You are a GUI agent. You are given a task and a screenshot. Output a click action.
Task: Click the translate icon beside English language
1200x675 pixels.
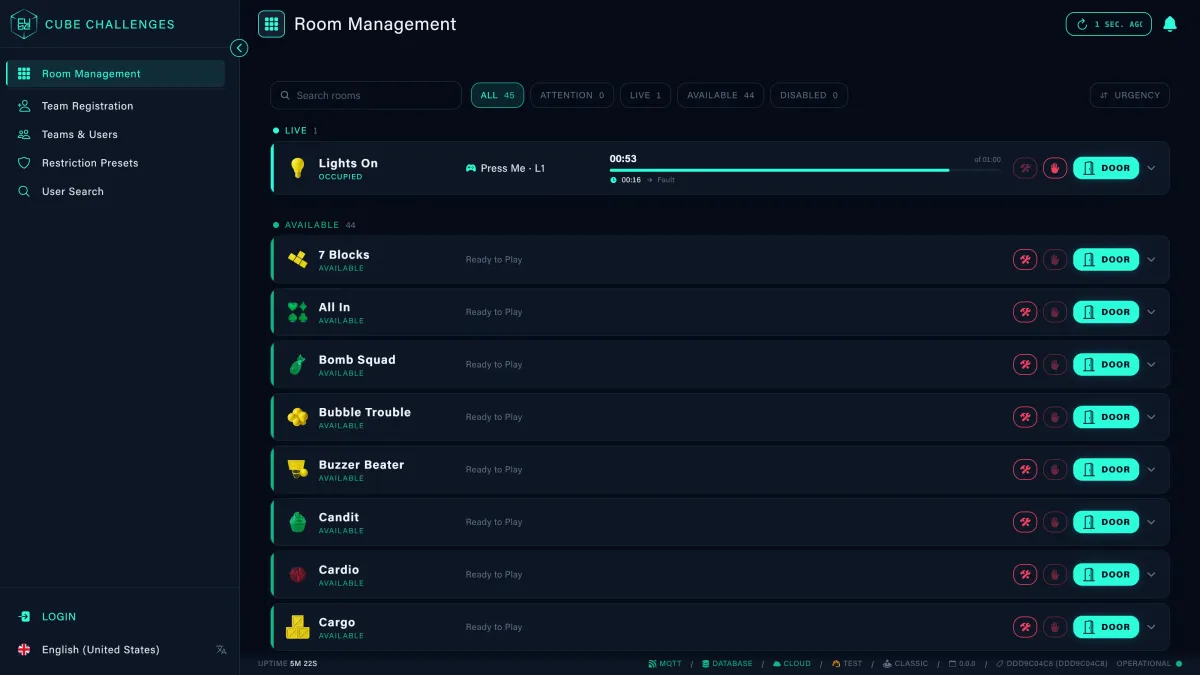221,649
